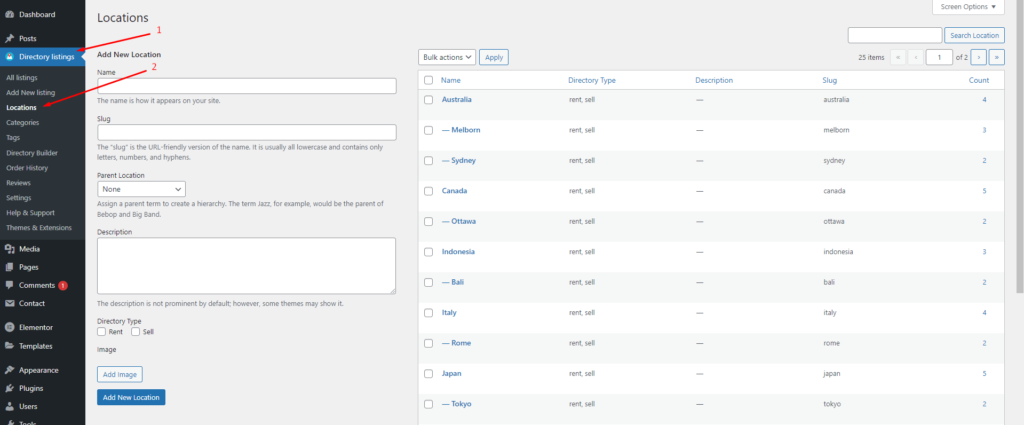The height and width of the screenshot is (425, 1024).
Task: Click the Apply bulk action button
Action: (x=494, y=57)
